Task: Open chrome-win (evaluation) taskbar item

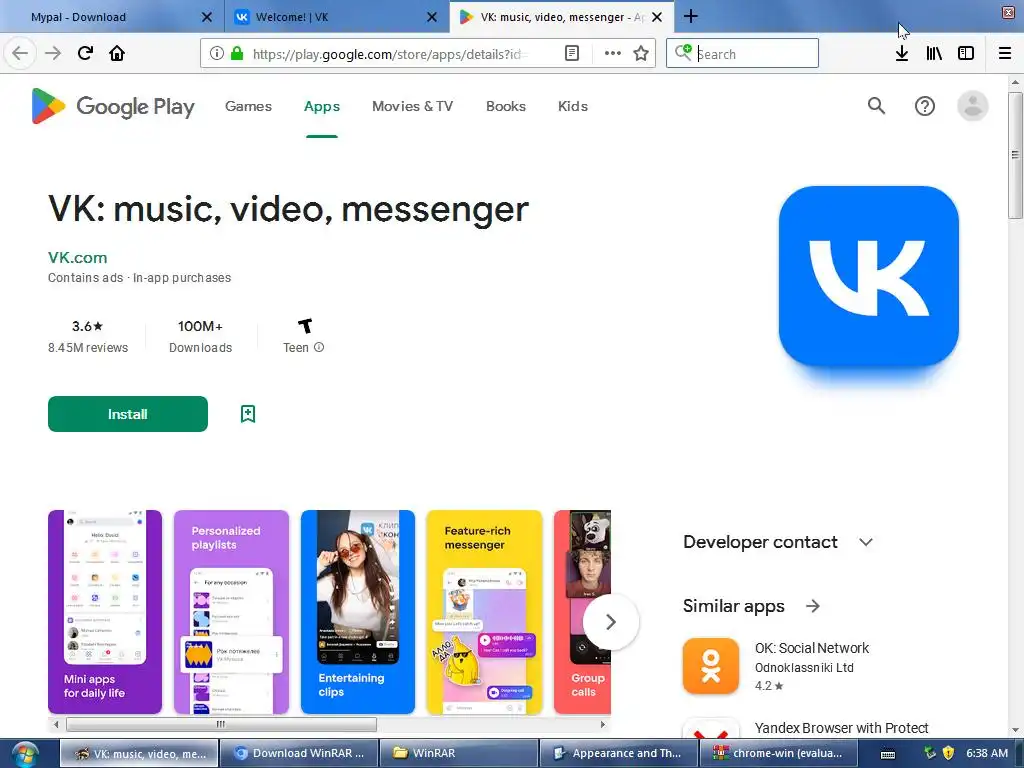Action: pos(778,754)
